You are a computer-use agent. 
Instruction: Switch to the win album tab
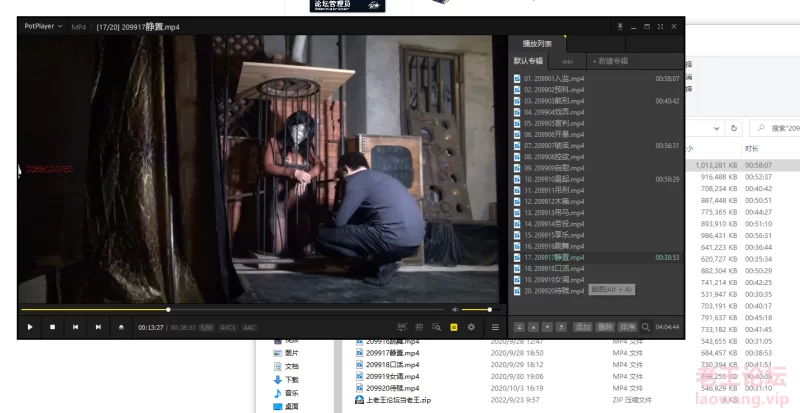(567, 61)
